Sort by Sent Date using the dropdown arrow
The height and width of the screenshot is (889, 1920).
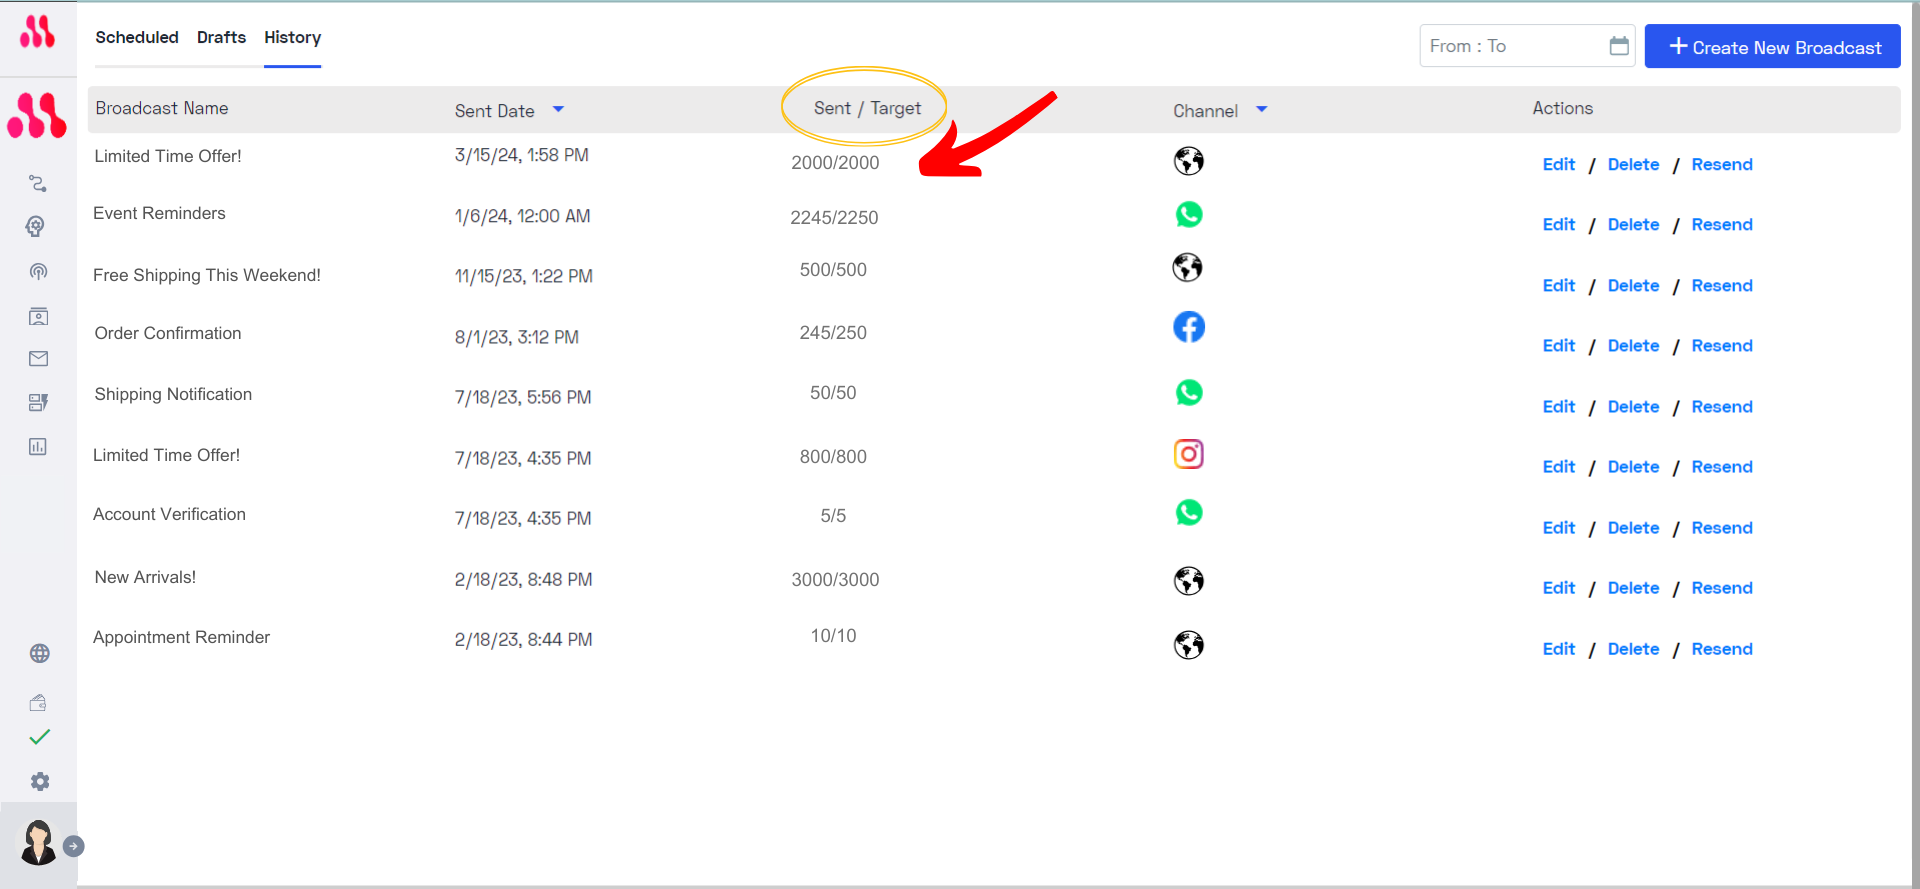(x=558, y=109)
